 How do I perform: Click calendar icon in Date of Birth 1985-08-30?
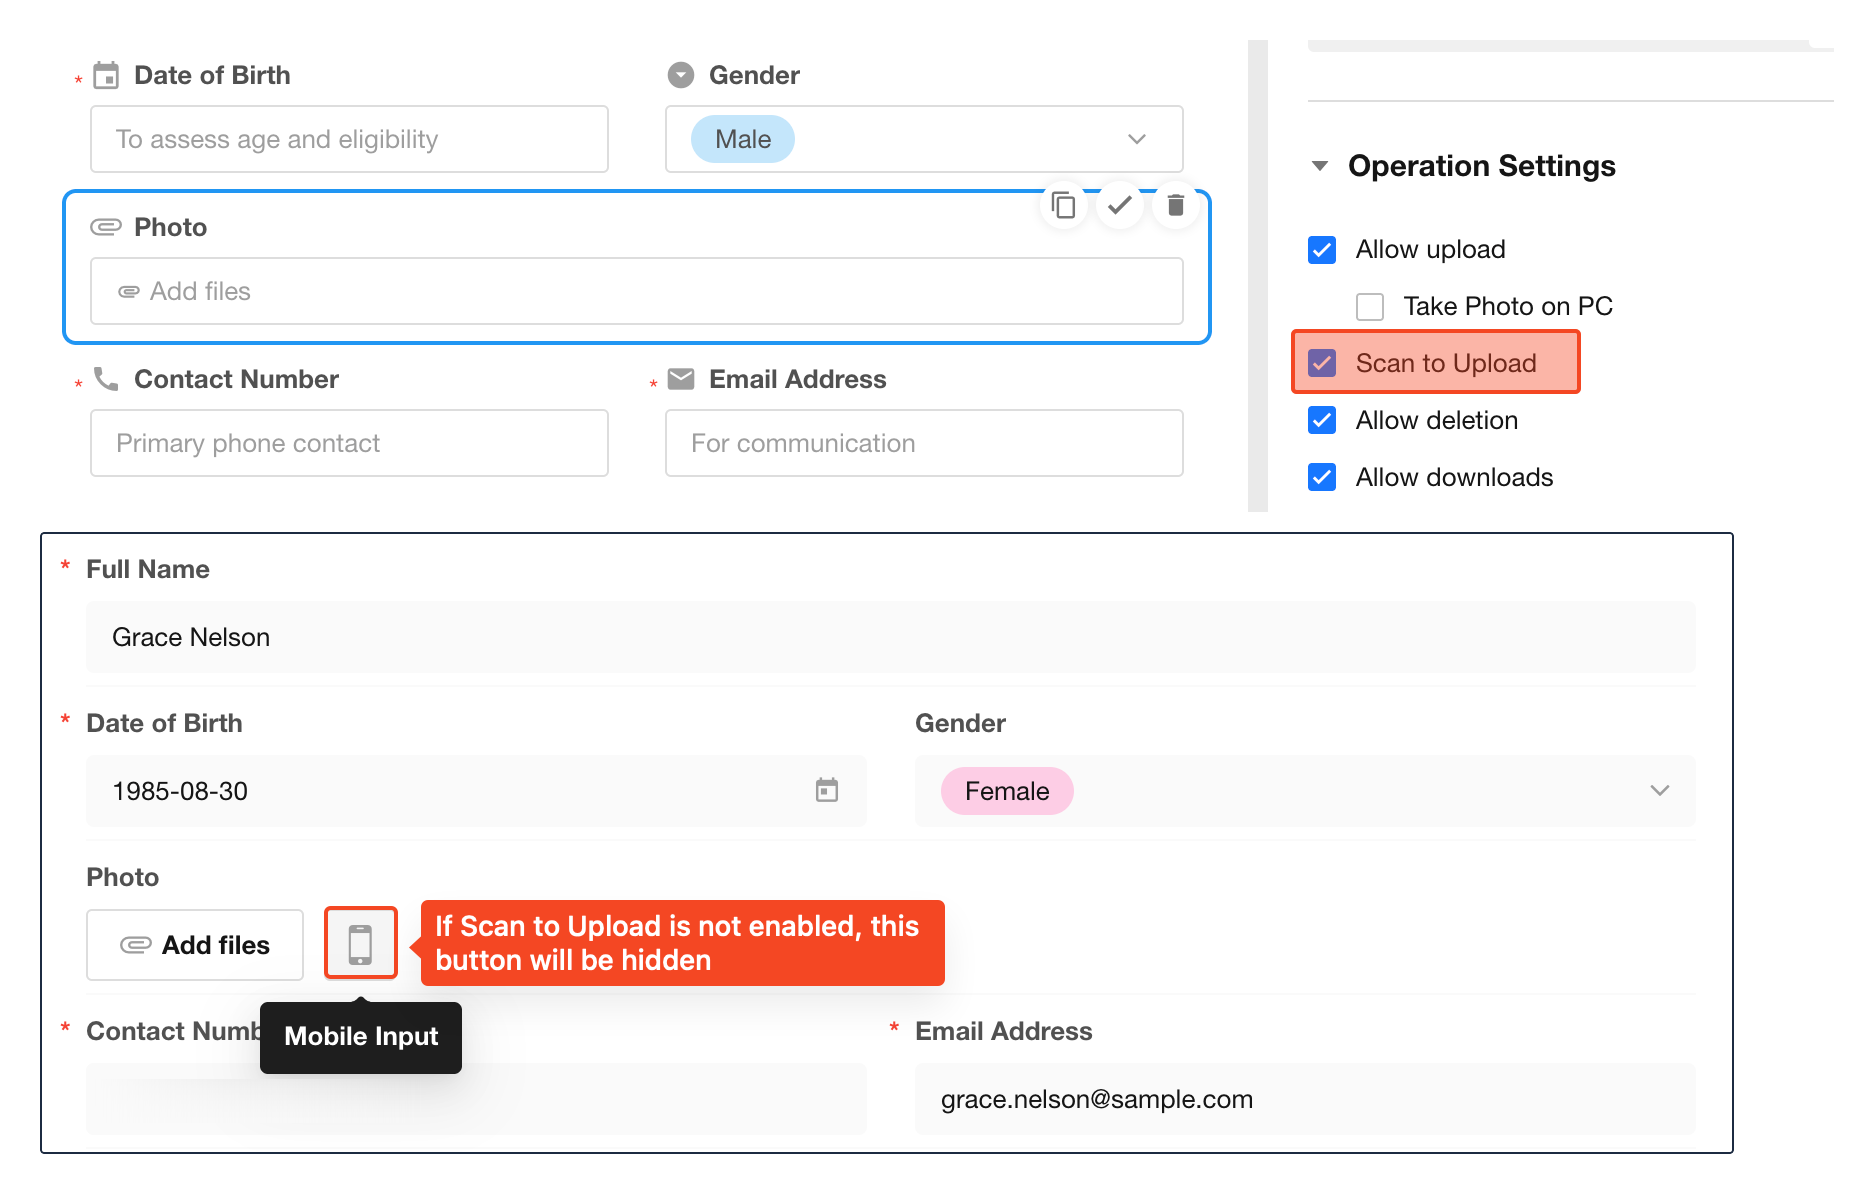826,790
